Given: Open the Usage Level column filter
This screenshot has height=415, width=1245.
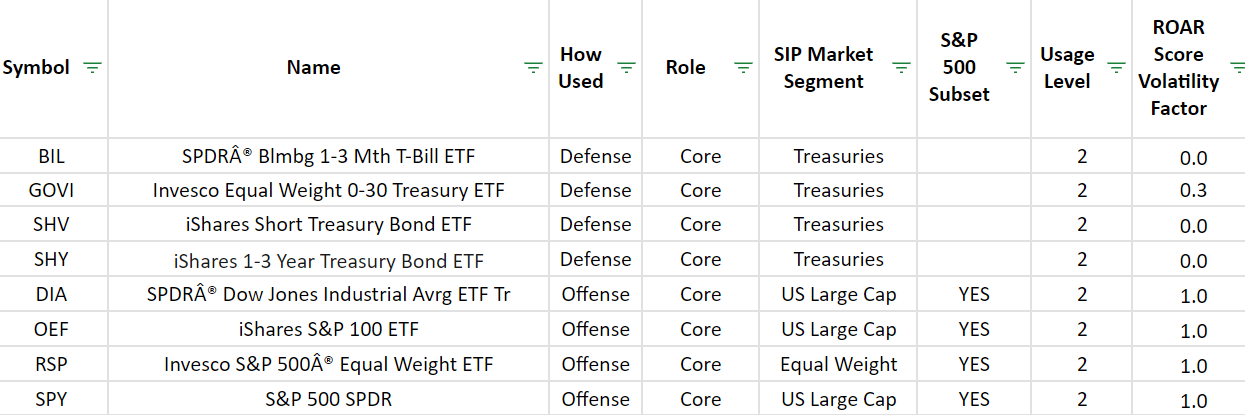Looking at the screenshot, I should coord(1118,68).
